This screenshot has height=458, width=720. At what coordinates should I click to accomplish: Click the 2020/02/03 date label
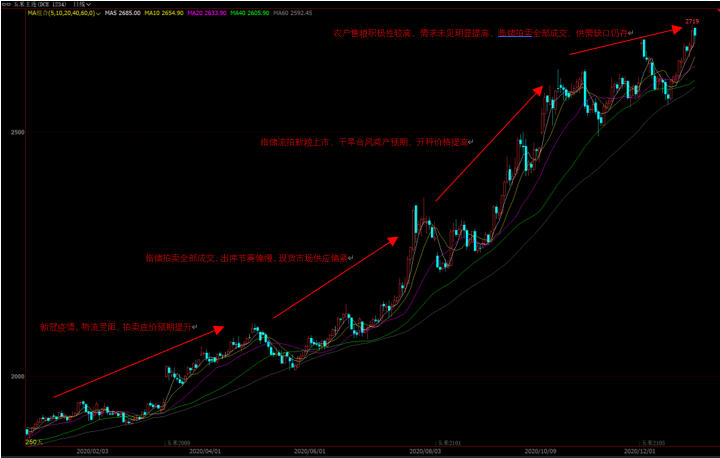pyautogui.click(x=92, y=451)
